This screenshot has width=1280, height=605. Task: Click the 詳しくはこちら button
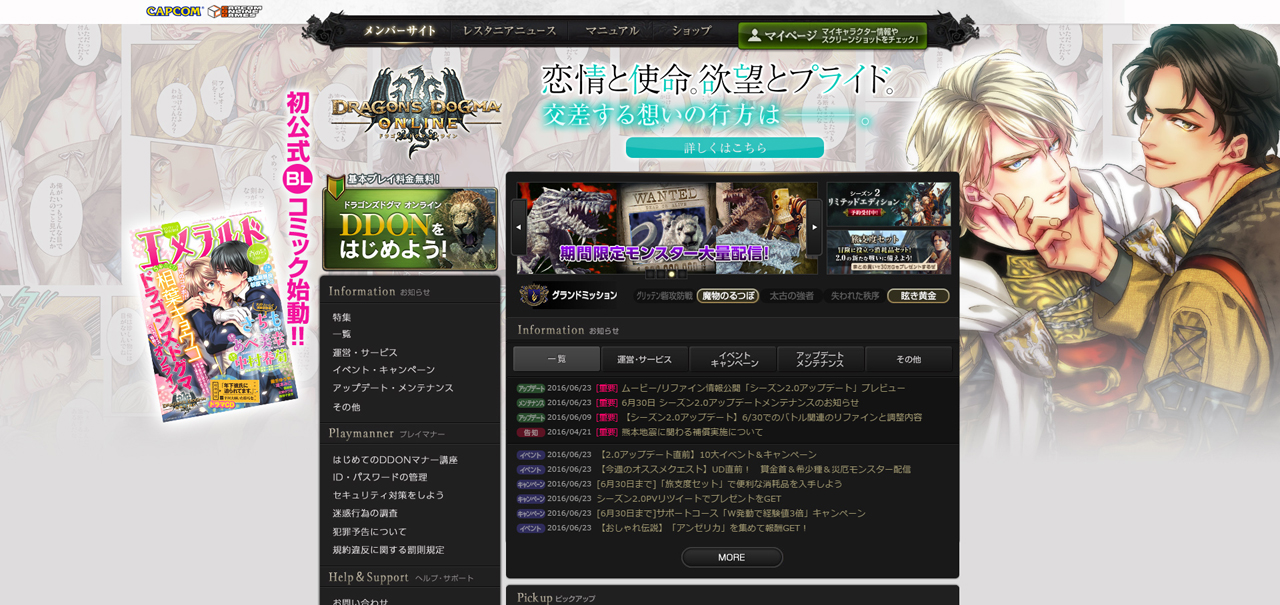(x=725, y=147)
